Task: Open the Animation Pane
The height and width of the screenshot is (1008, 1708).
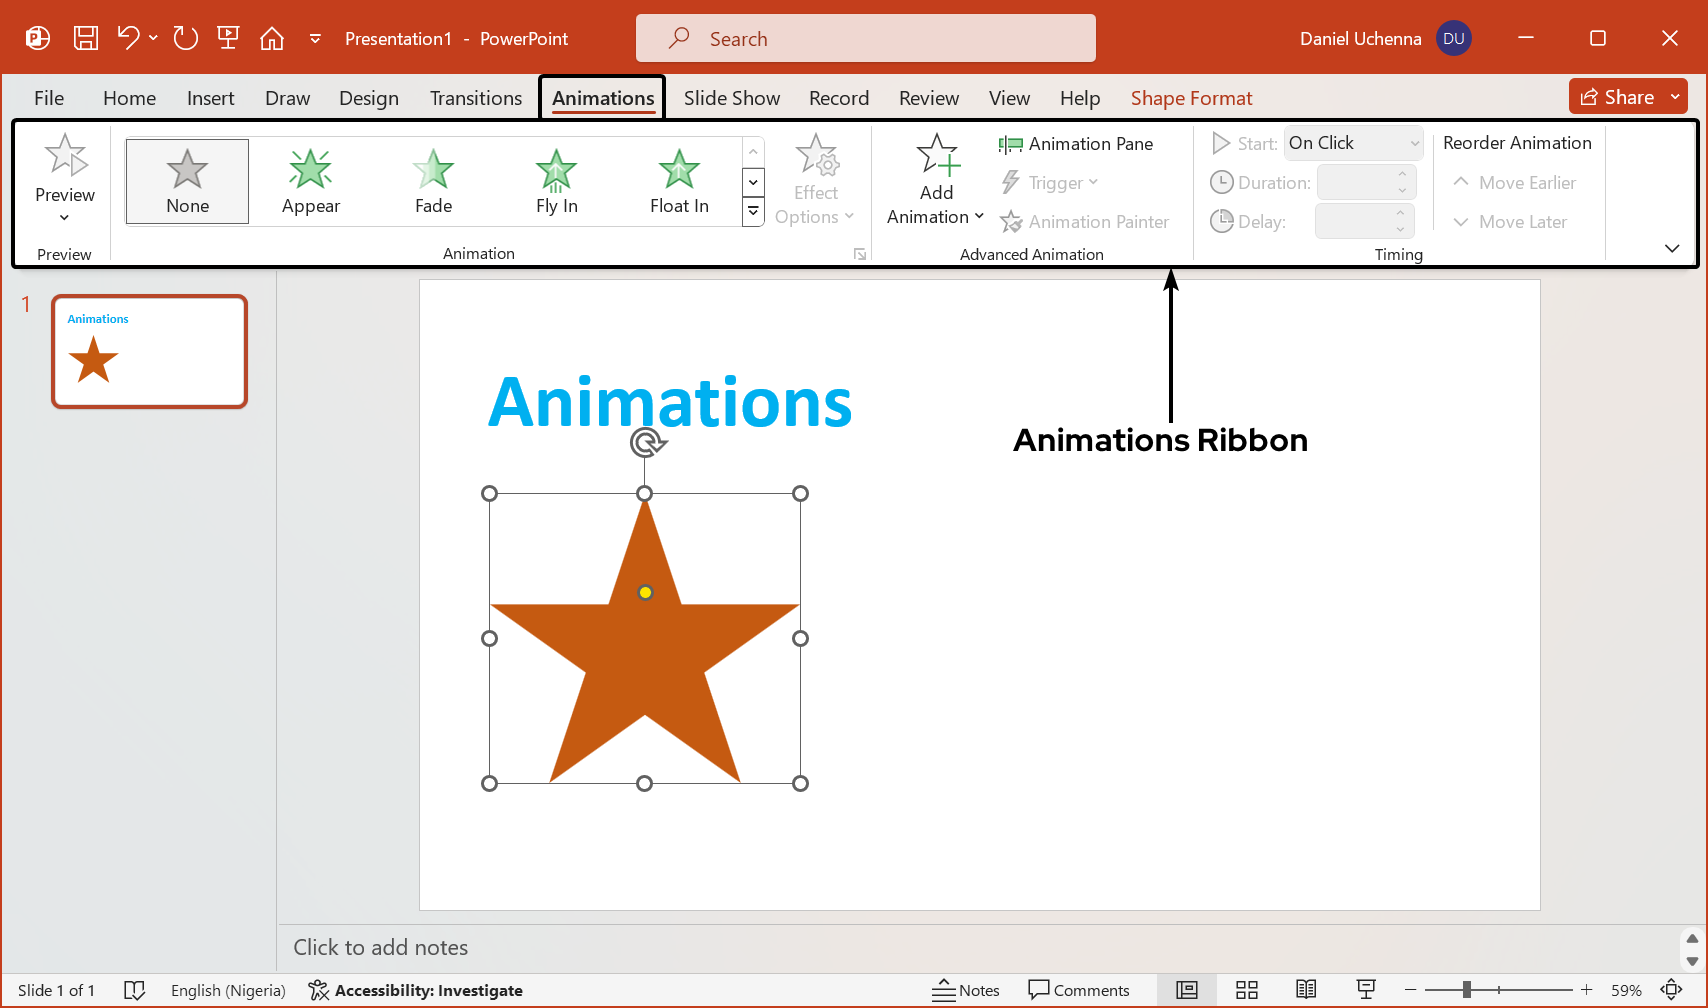Action: (1076, 144)
